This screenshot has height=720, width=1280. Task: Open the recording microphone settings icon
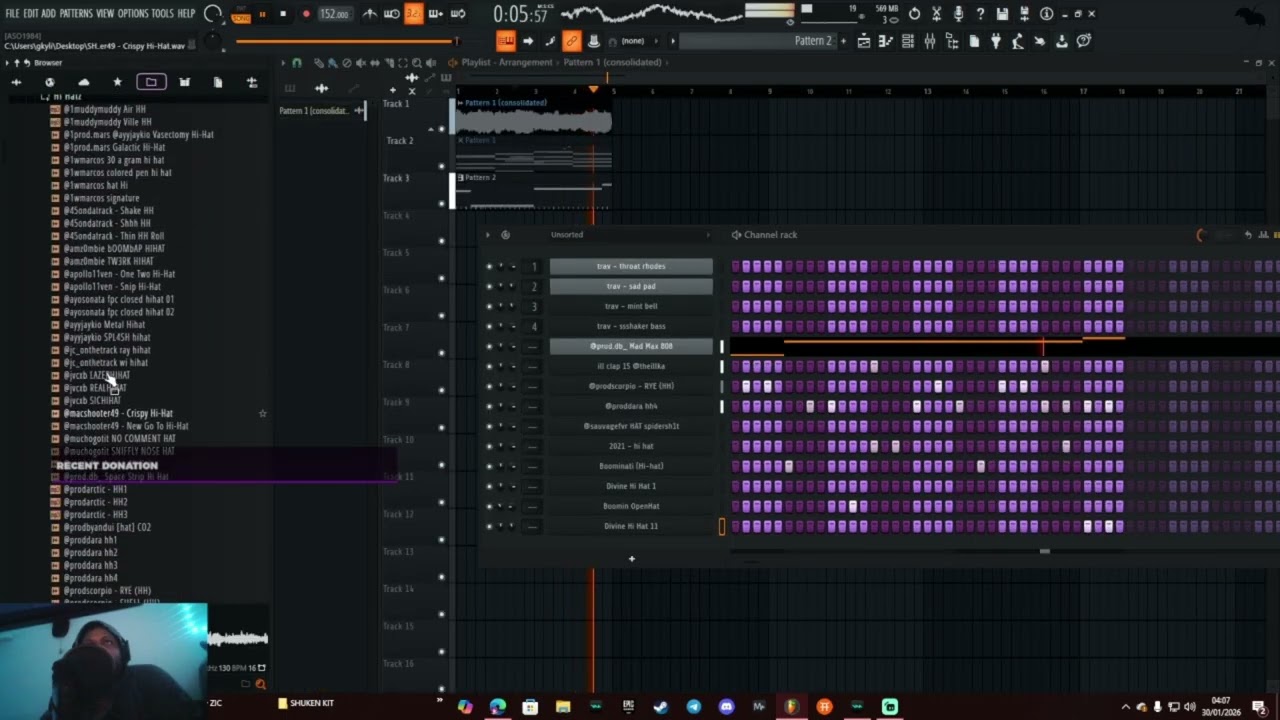tap(958, 14)
